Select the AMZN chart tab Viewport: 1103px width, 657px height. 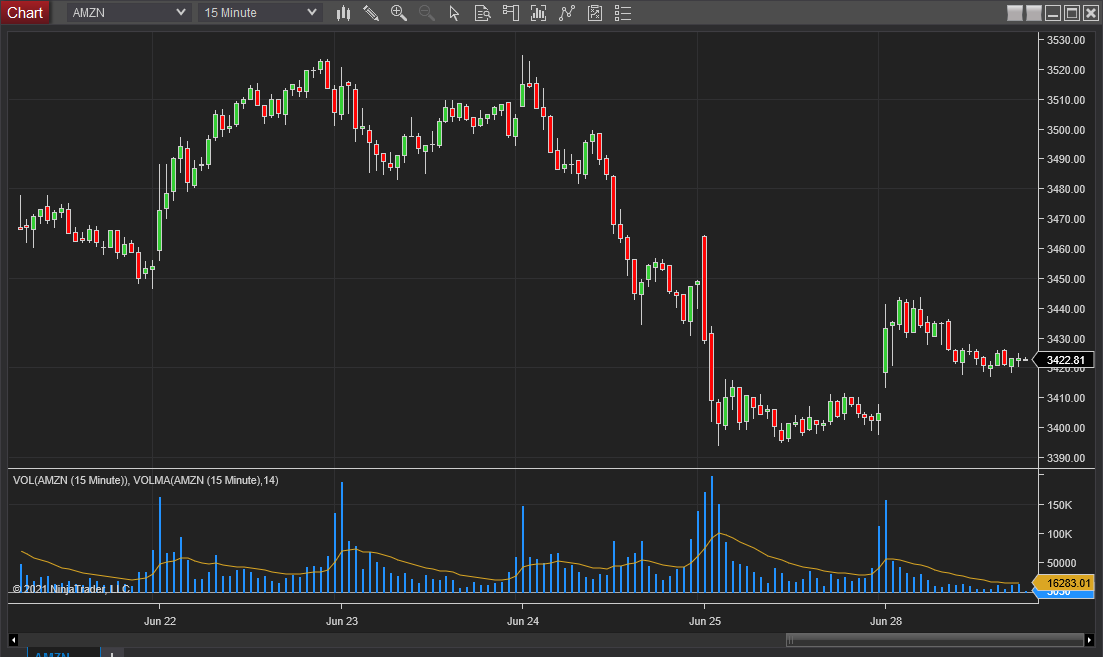[63, 653]
